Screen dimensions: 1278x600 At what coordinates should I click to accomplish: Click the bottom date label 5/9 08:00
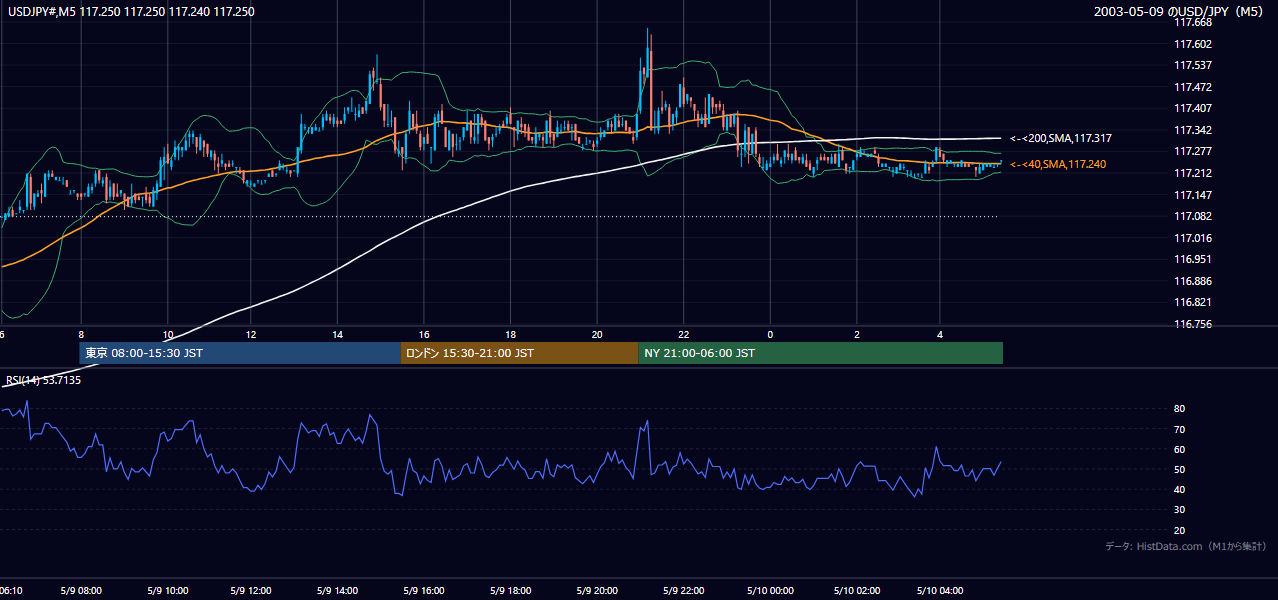point(81,591)
